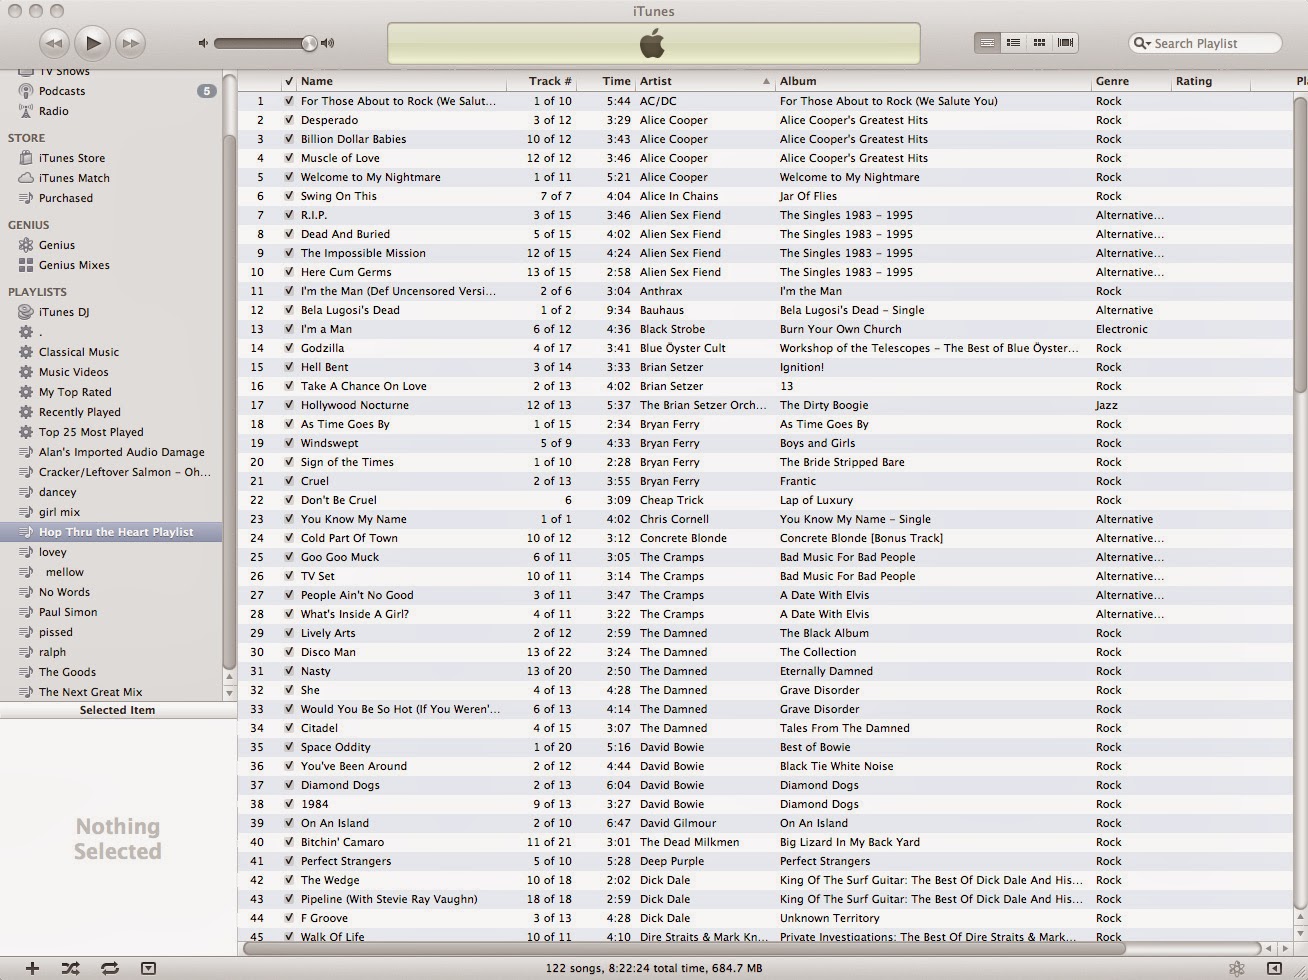Skip to the previous track

point(54,43)
